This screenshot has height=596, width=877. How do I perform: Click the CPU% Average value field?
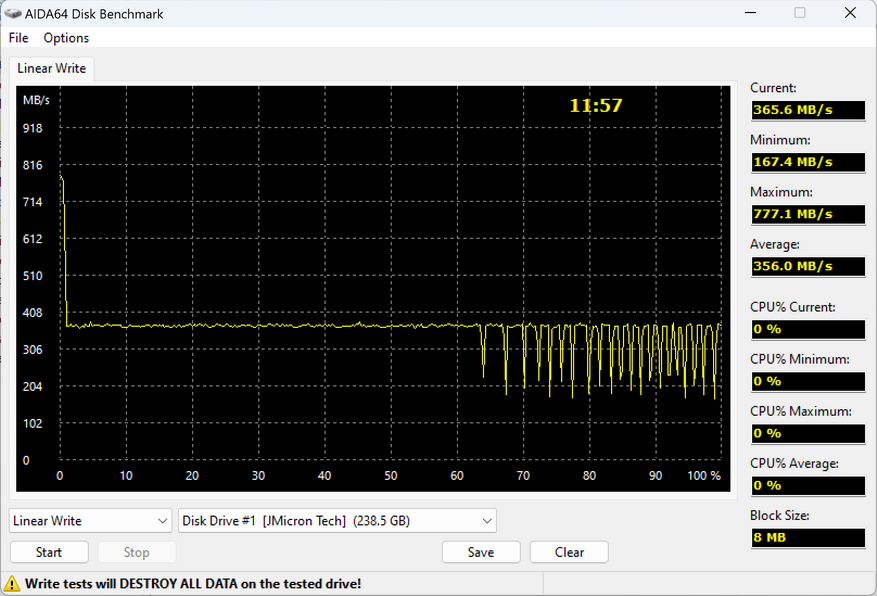(x=808, y=486)
